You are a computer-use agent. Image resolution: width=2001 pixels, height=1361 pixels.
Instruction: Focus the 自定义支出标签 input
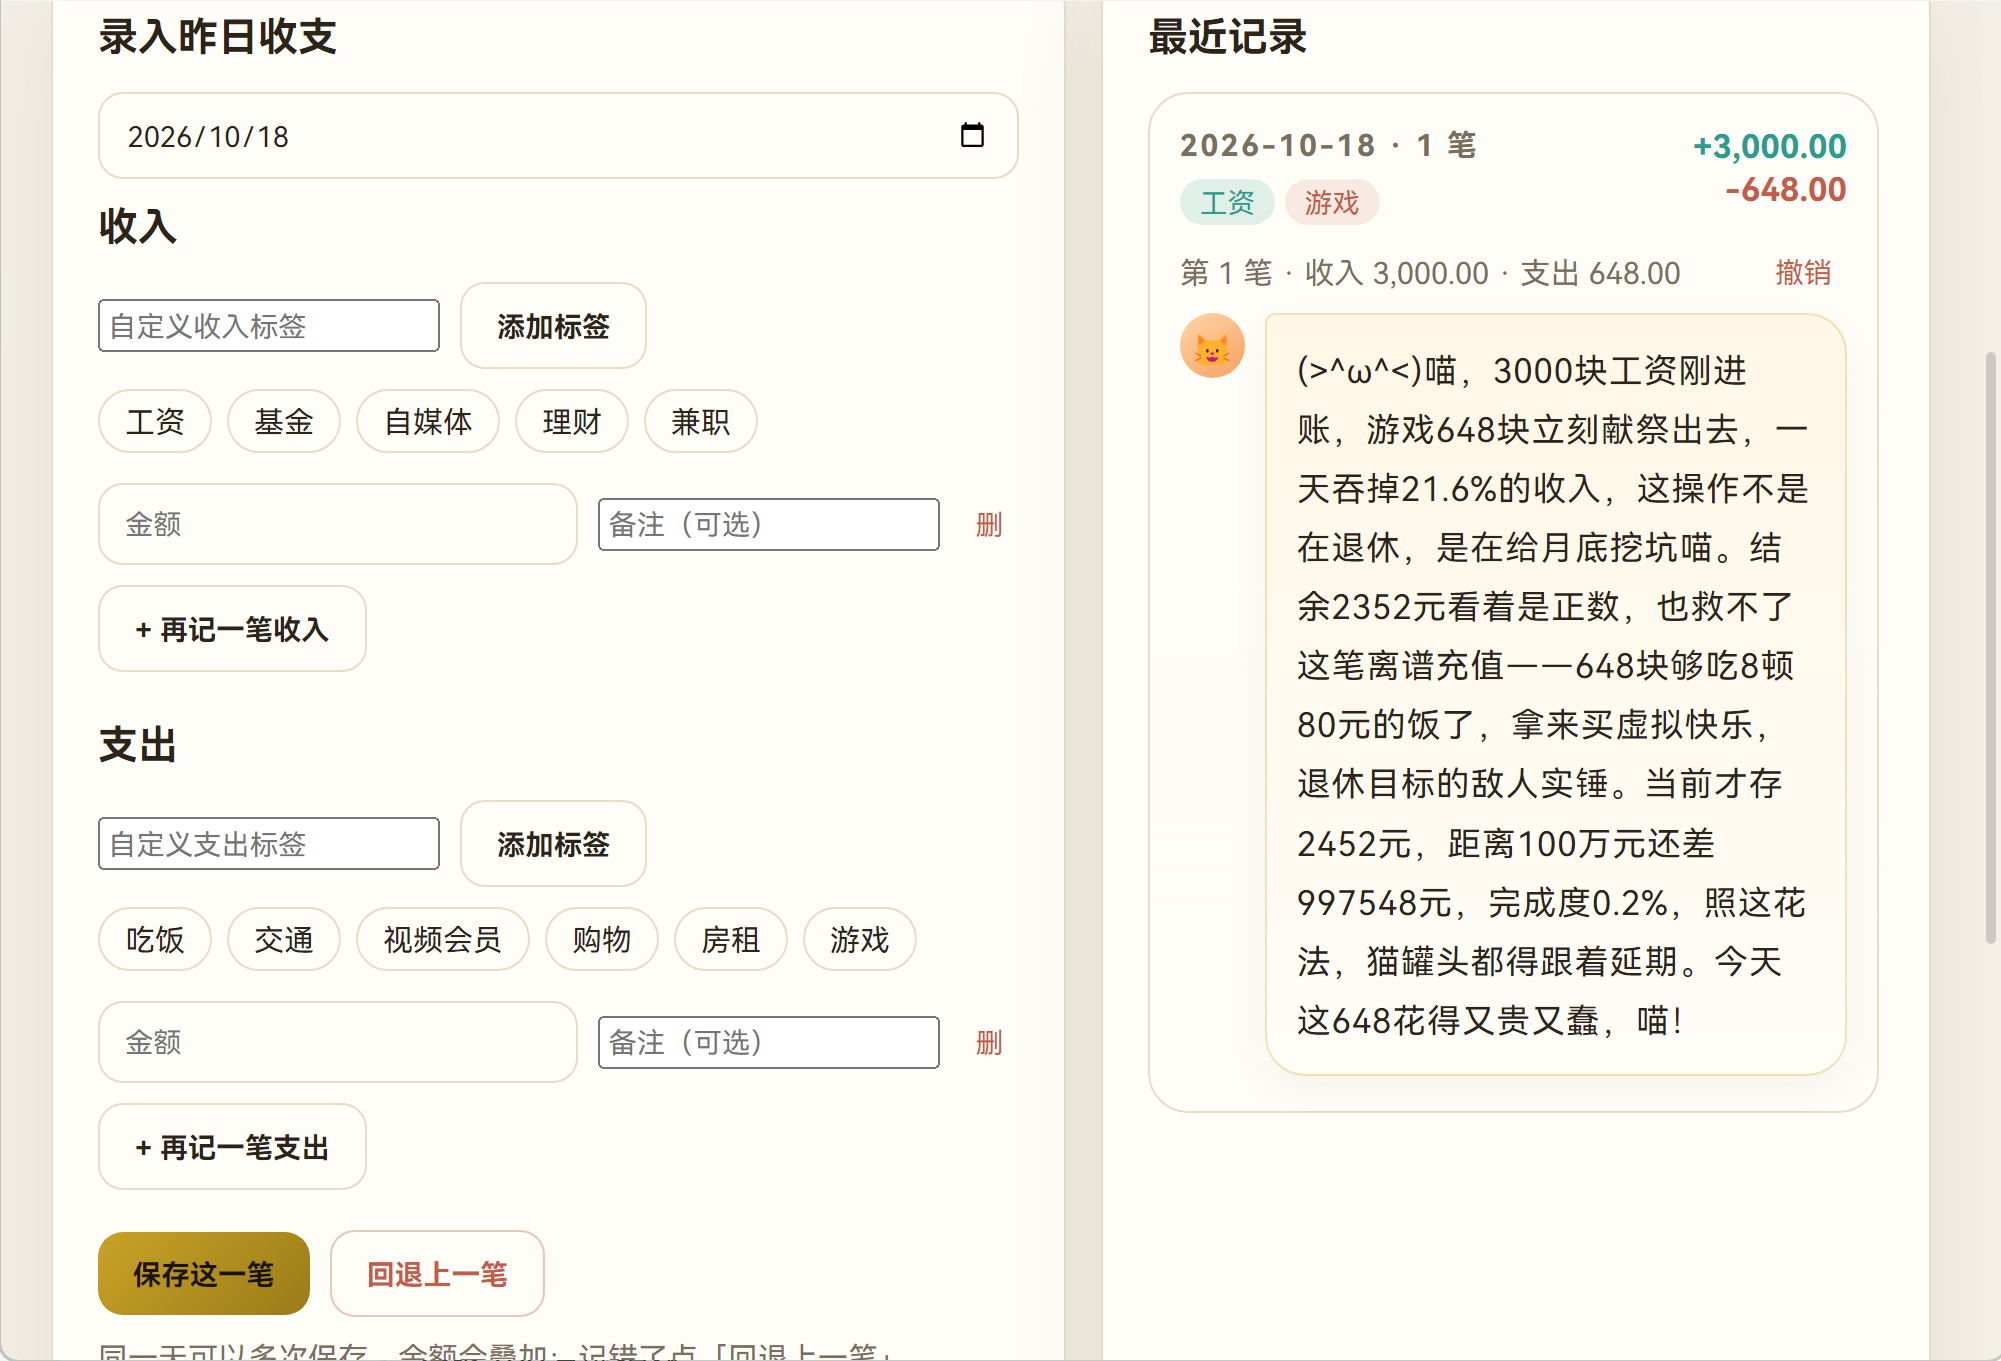[269, 844]
